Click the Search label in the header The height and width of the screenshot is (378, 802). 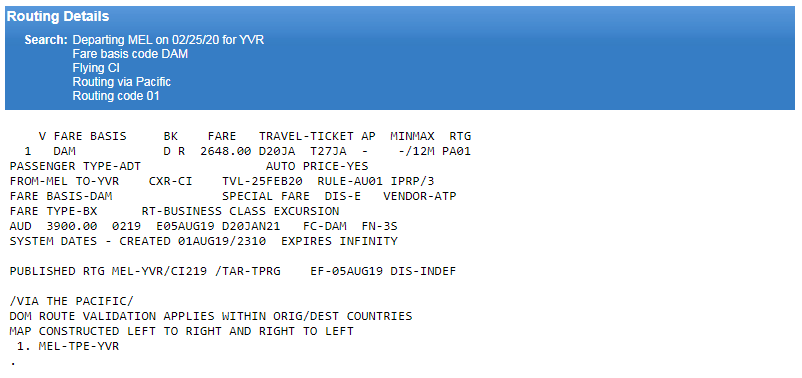tap(46, 40)
